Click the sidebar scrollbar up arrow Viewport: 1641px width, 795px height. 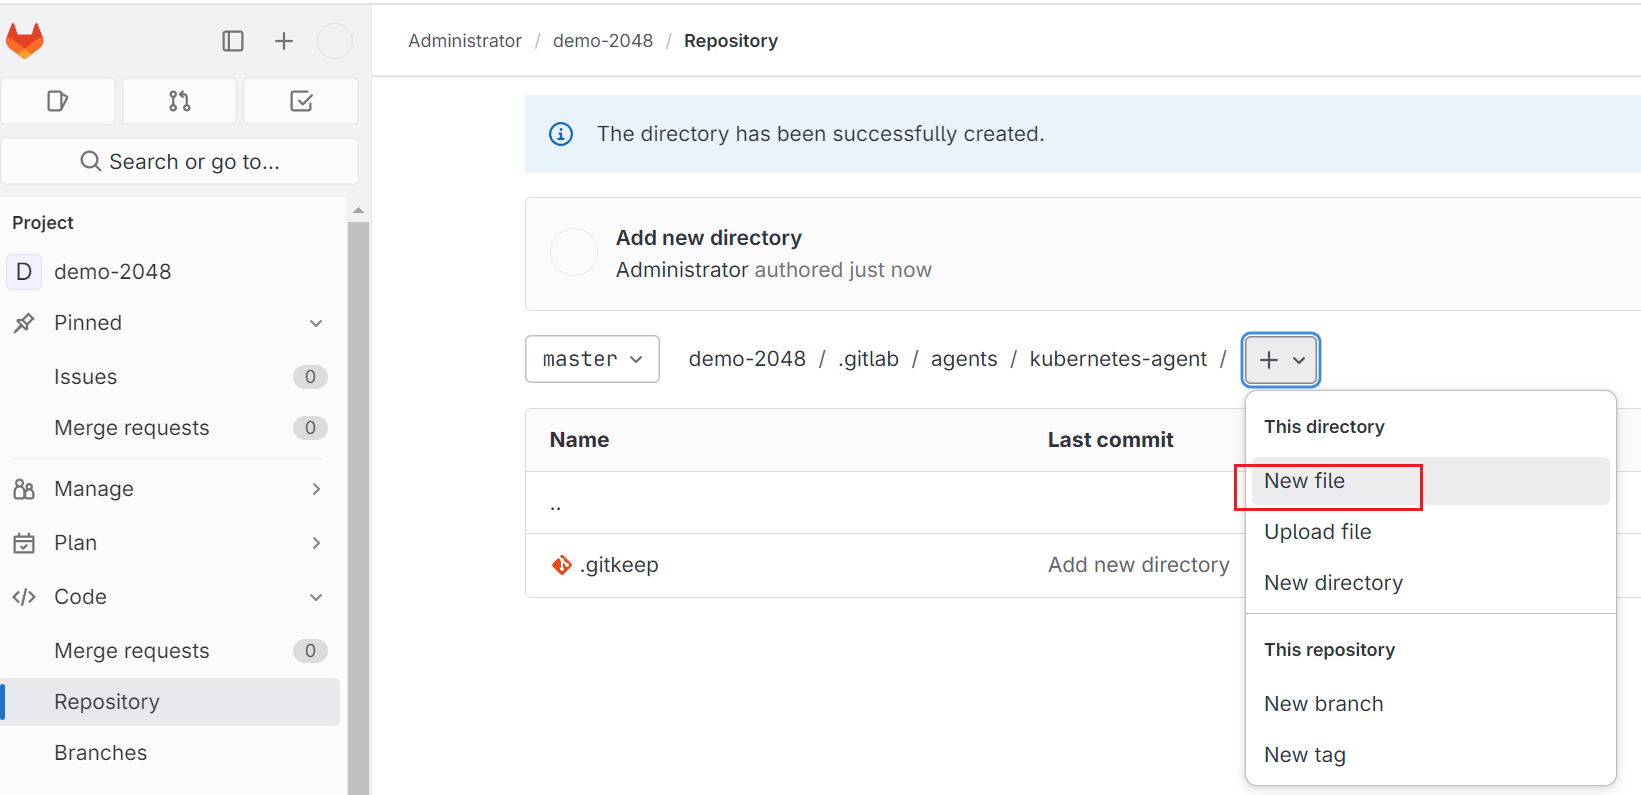[x=358, y=211]
